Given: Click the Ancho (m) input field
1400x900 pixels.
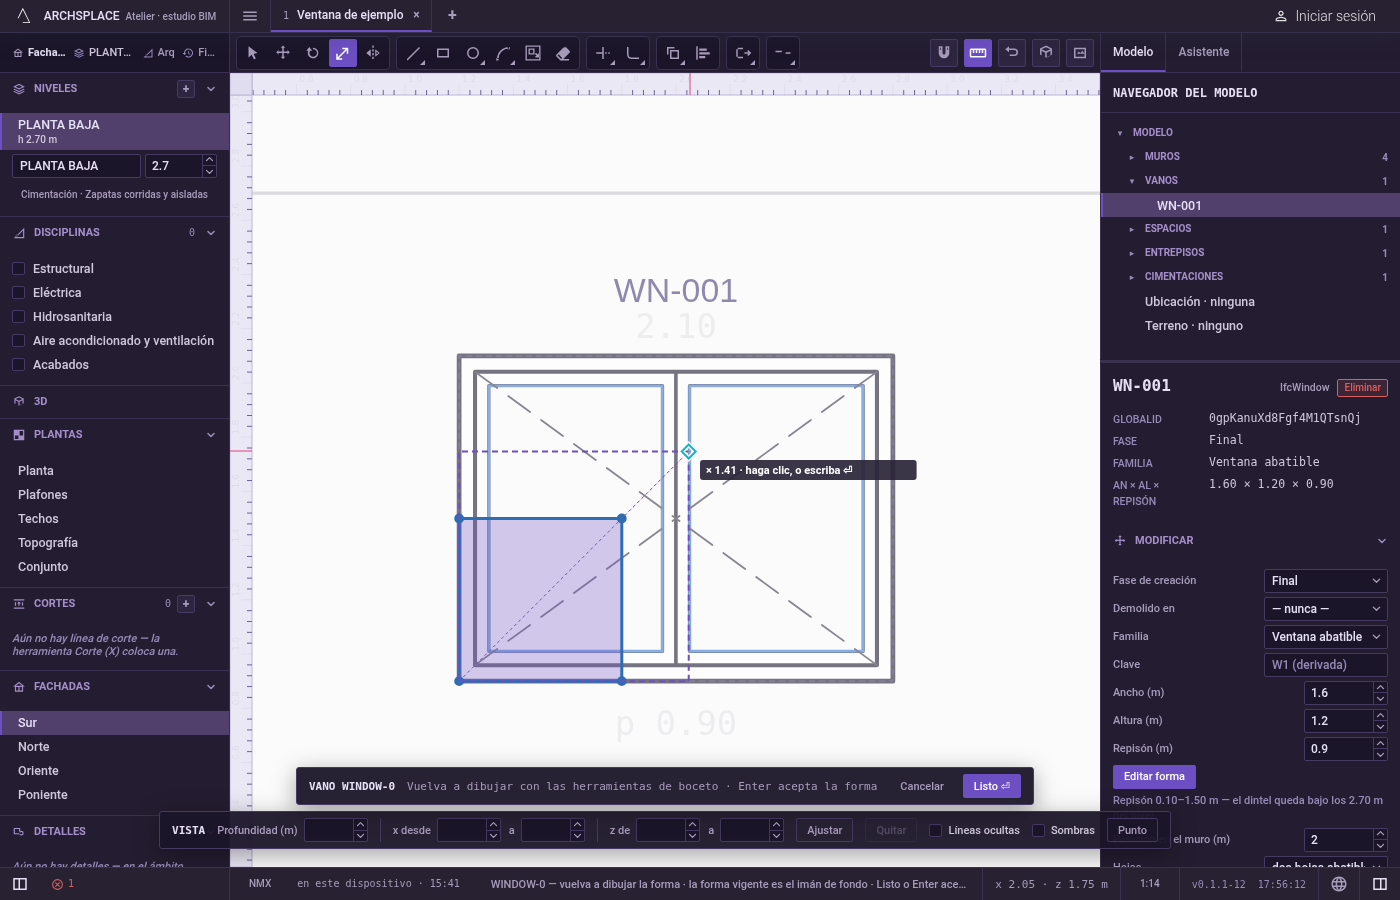Looking at the screenshot, I should point(1339,693).
